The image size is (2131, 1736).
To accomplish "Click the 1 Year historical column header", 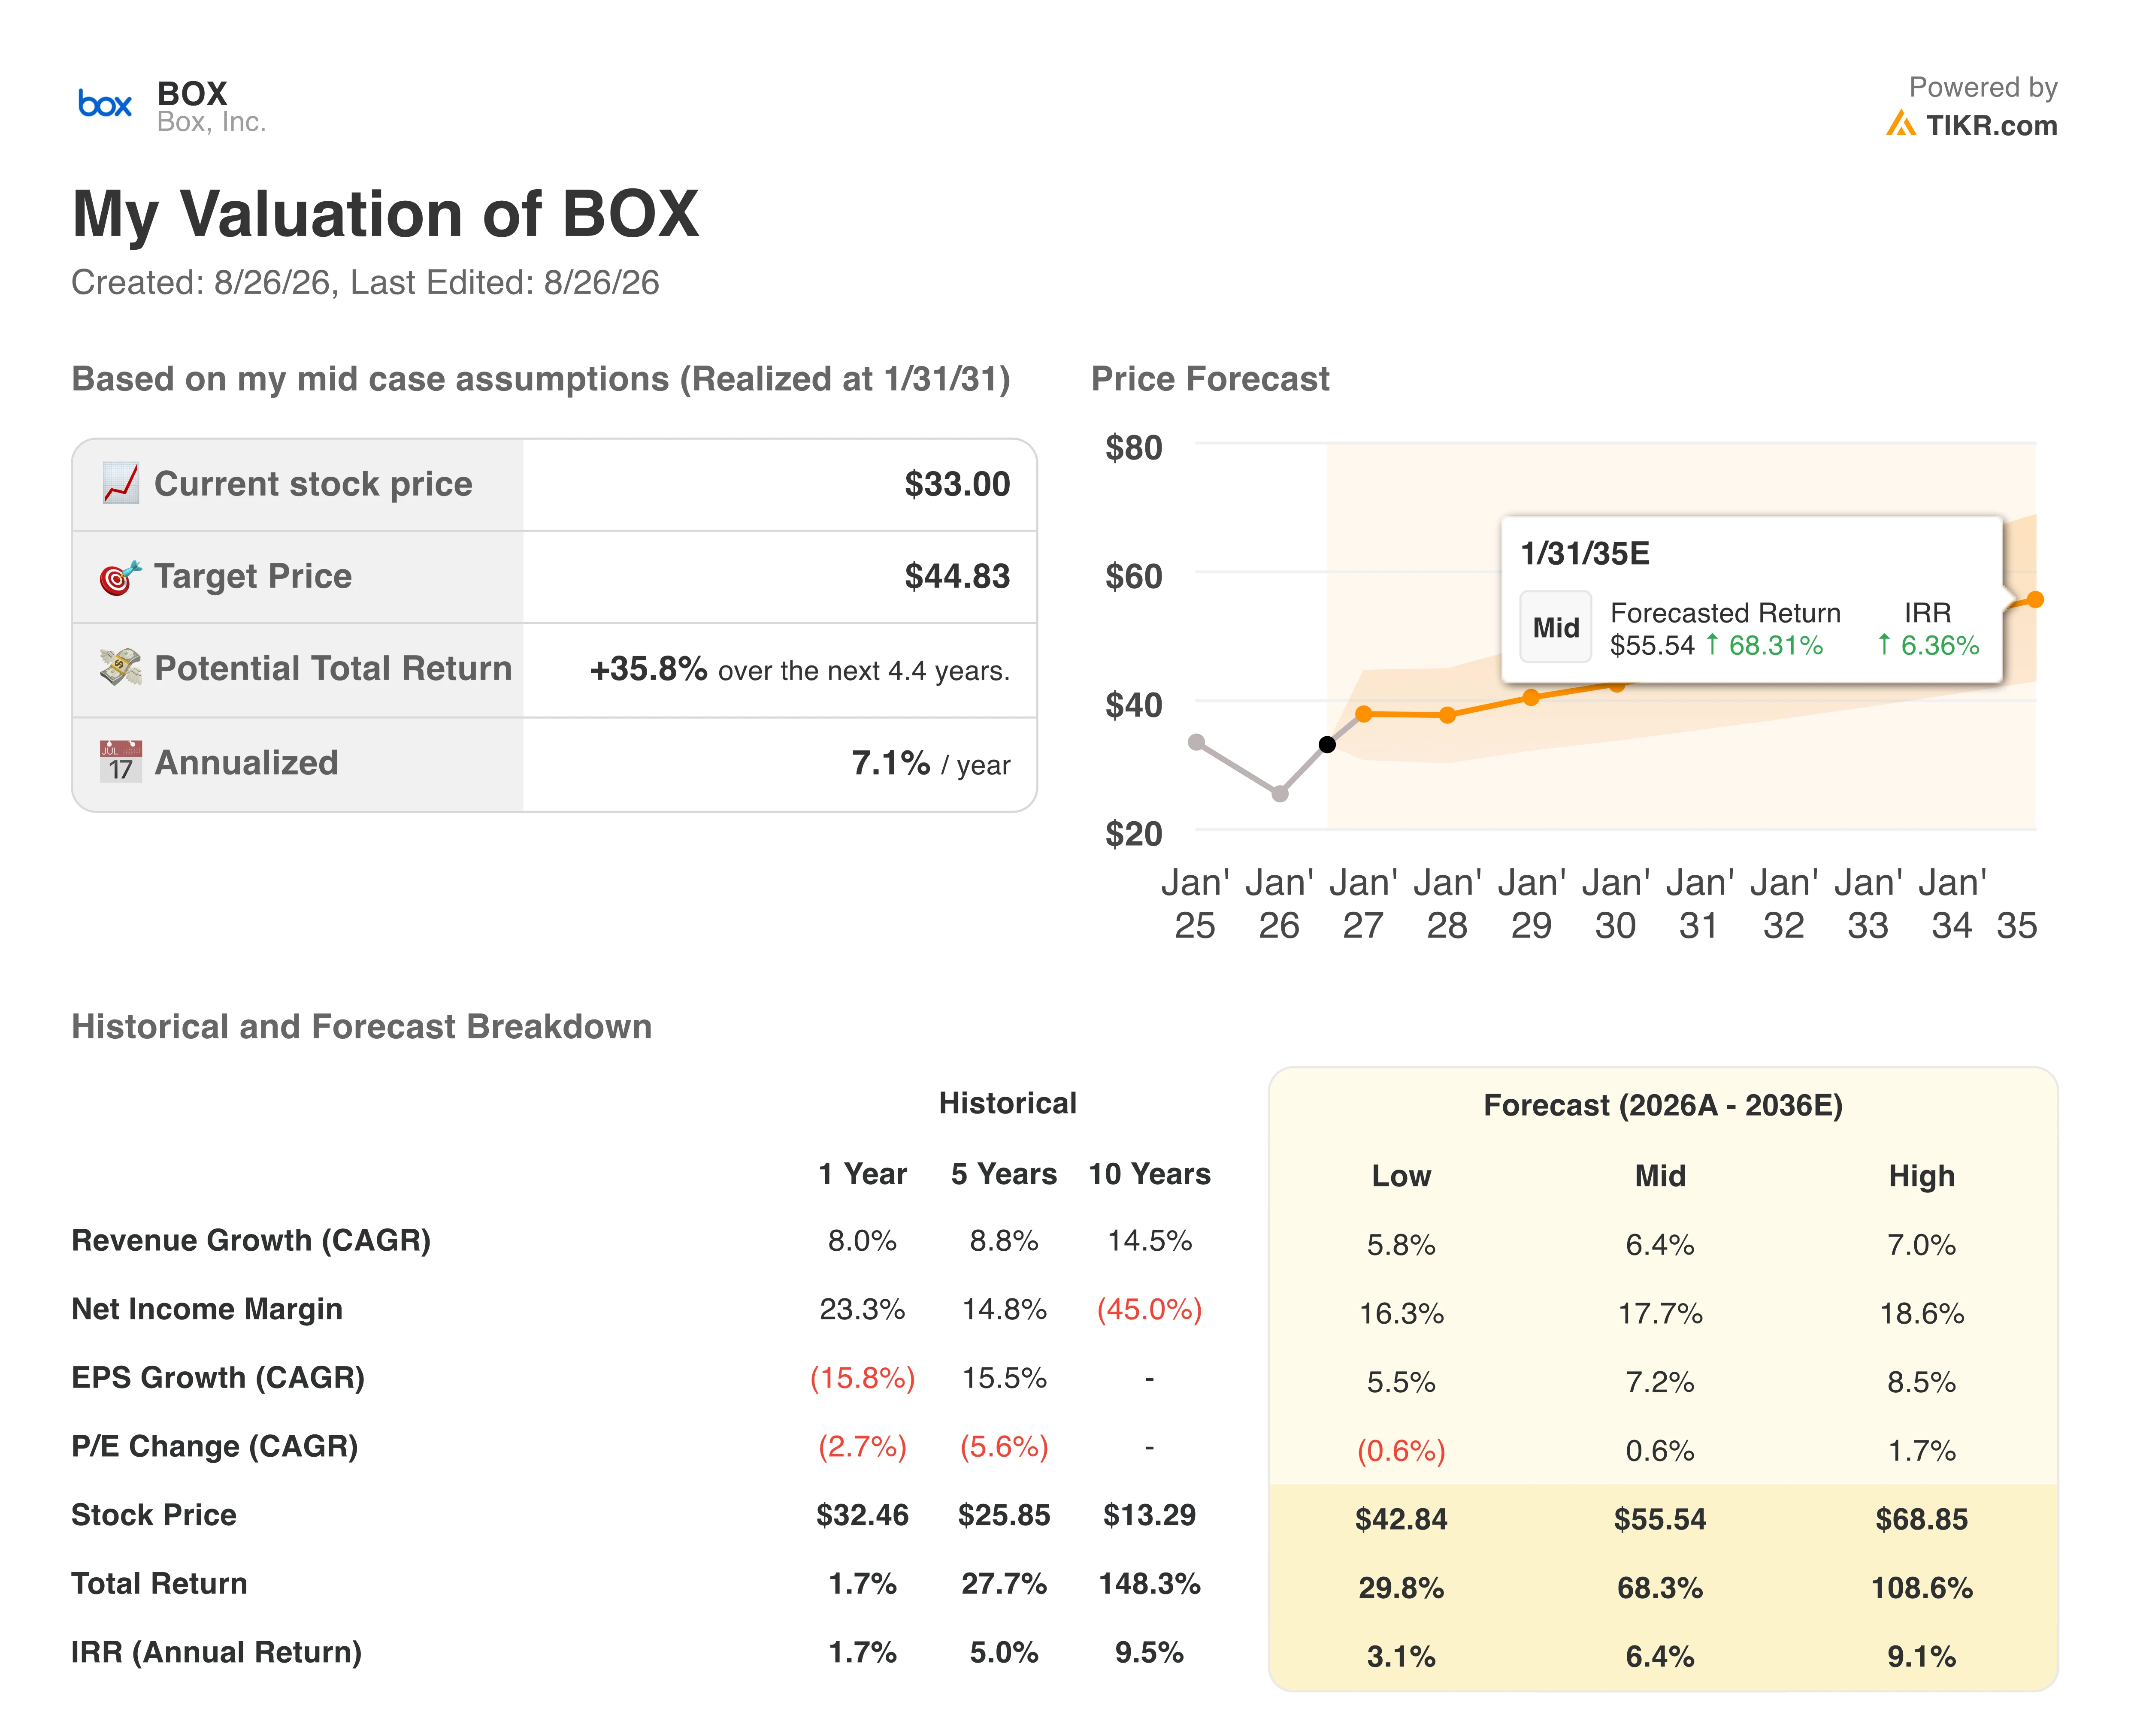I will 862,1174.
